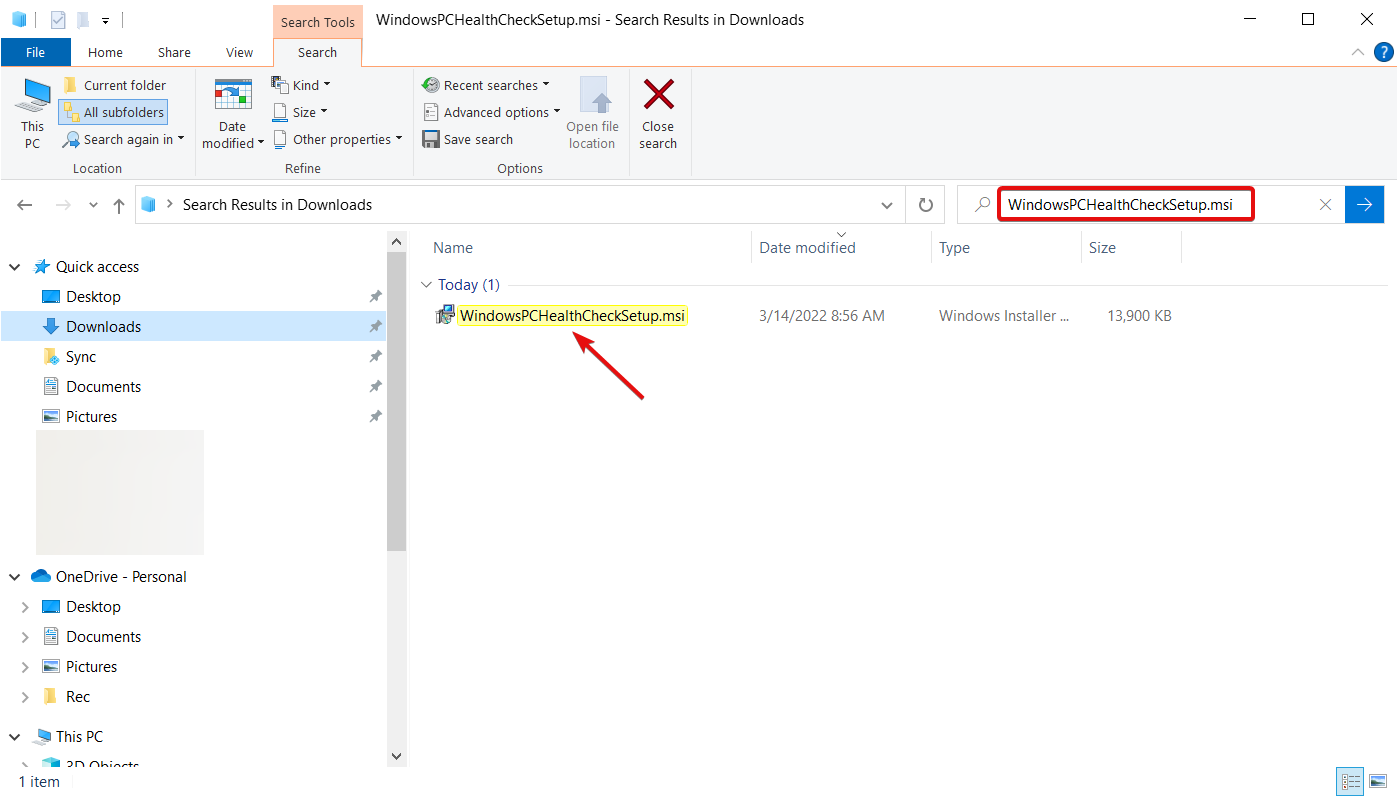This screenshot has height=797, width=1398.
Task: Switch to the Share ribbon tab
Action: (174, 52)
